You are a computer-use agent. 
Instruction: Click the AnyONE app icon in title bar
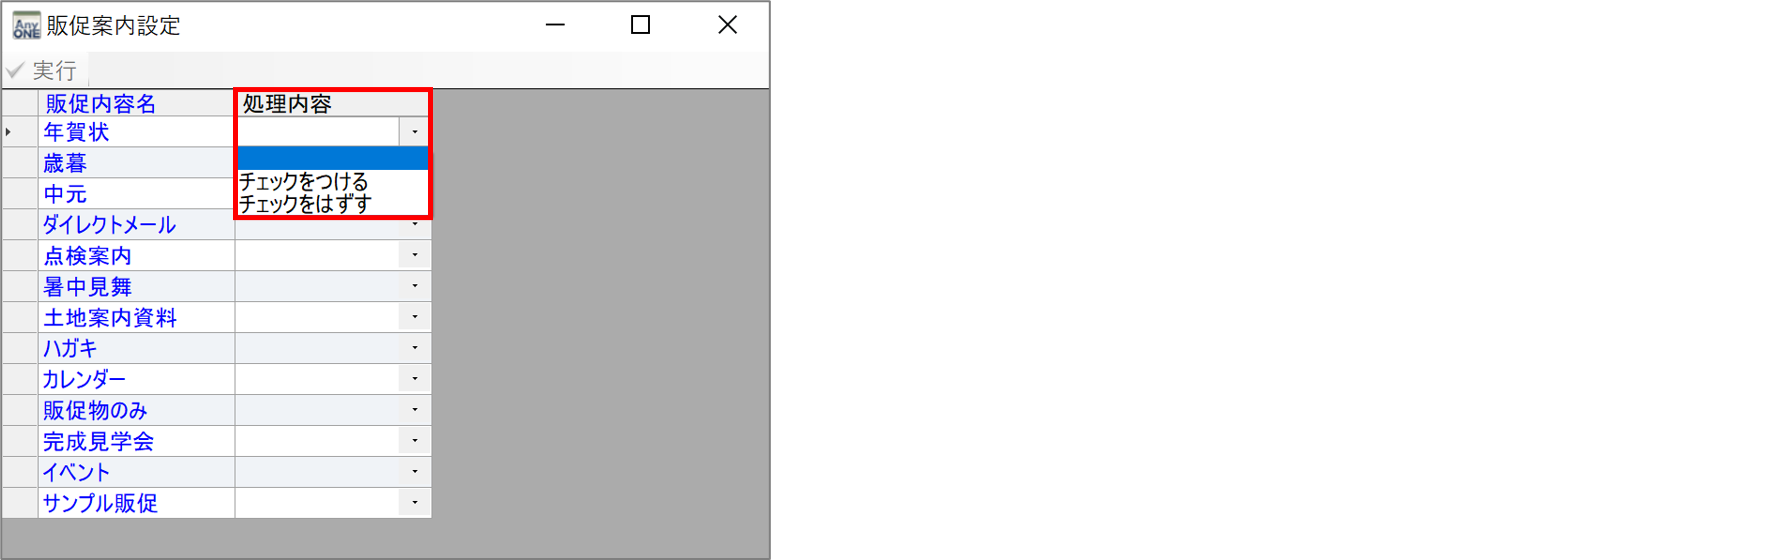(26, 25)
